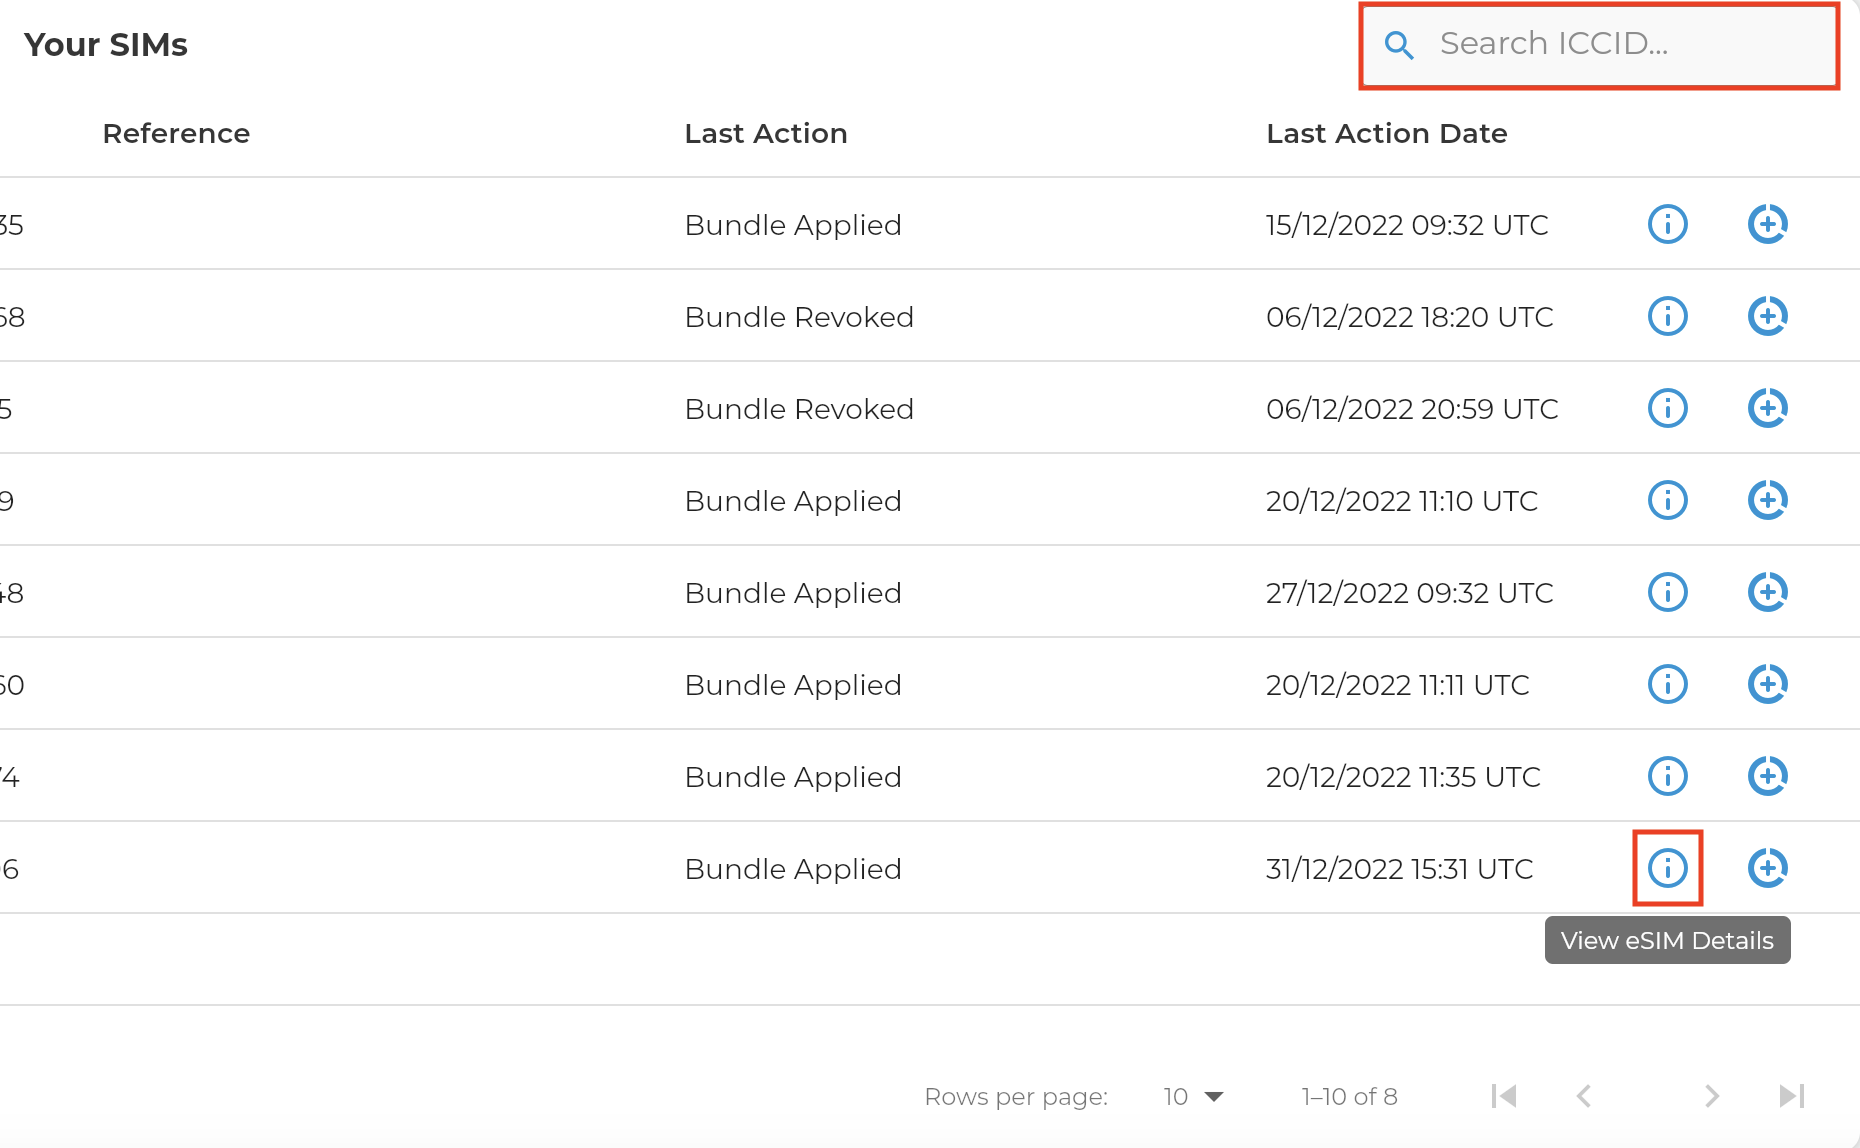
Task: Add bundle to the 20/12/2022 11:35 row
Action: coord(1767,776)
